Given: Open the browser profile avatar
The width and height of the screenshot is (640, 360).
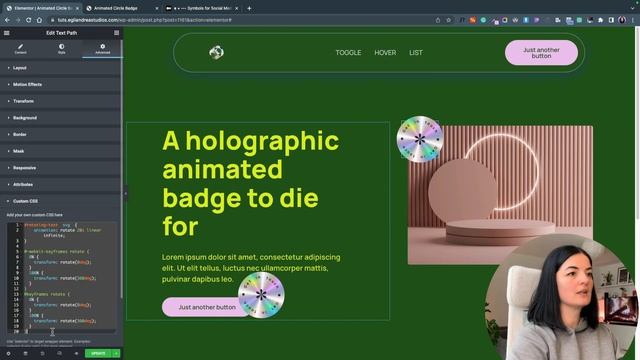Looking at the screenshot, I should (622, 20).
